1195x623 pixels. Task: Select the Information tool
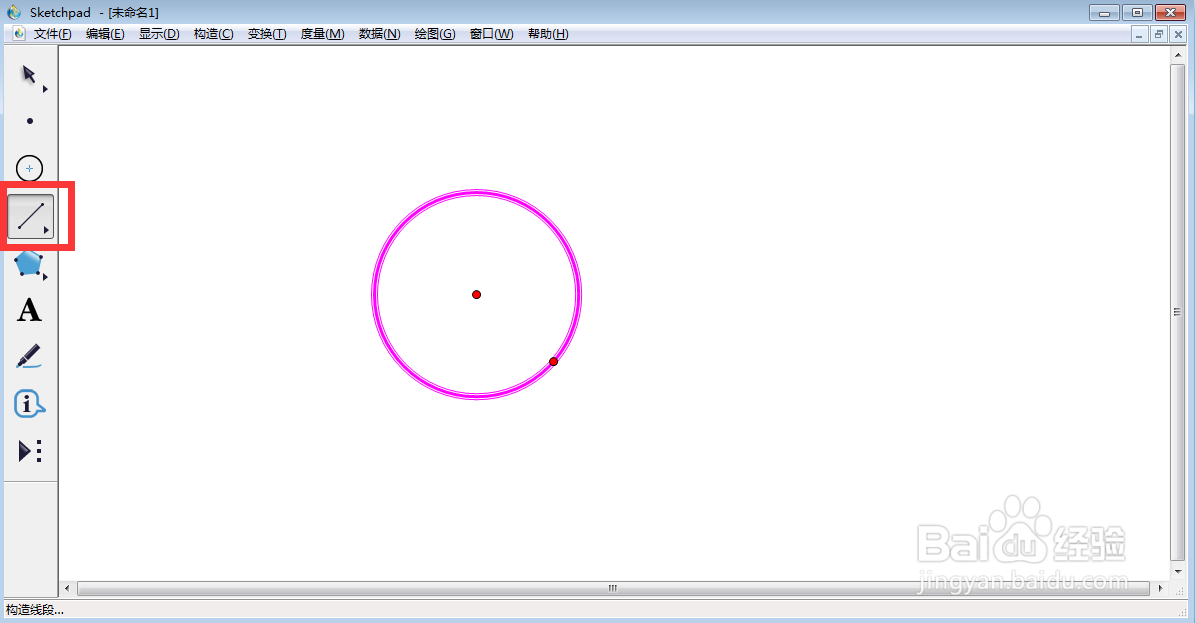[30, 404]
